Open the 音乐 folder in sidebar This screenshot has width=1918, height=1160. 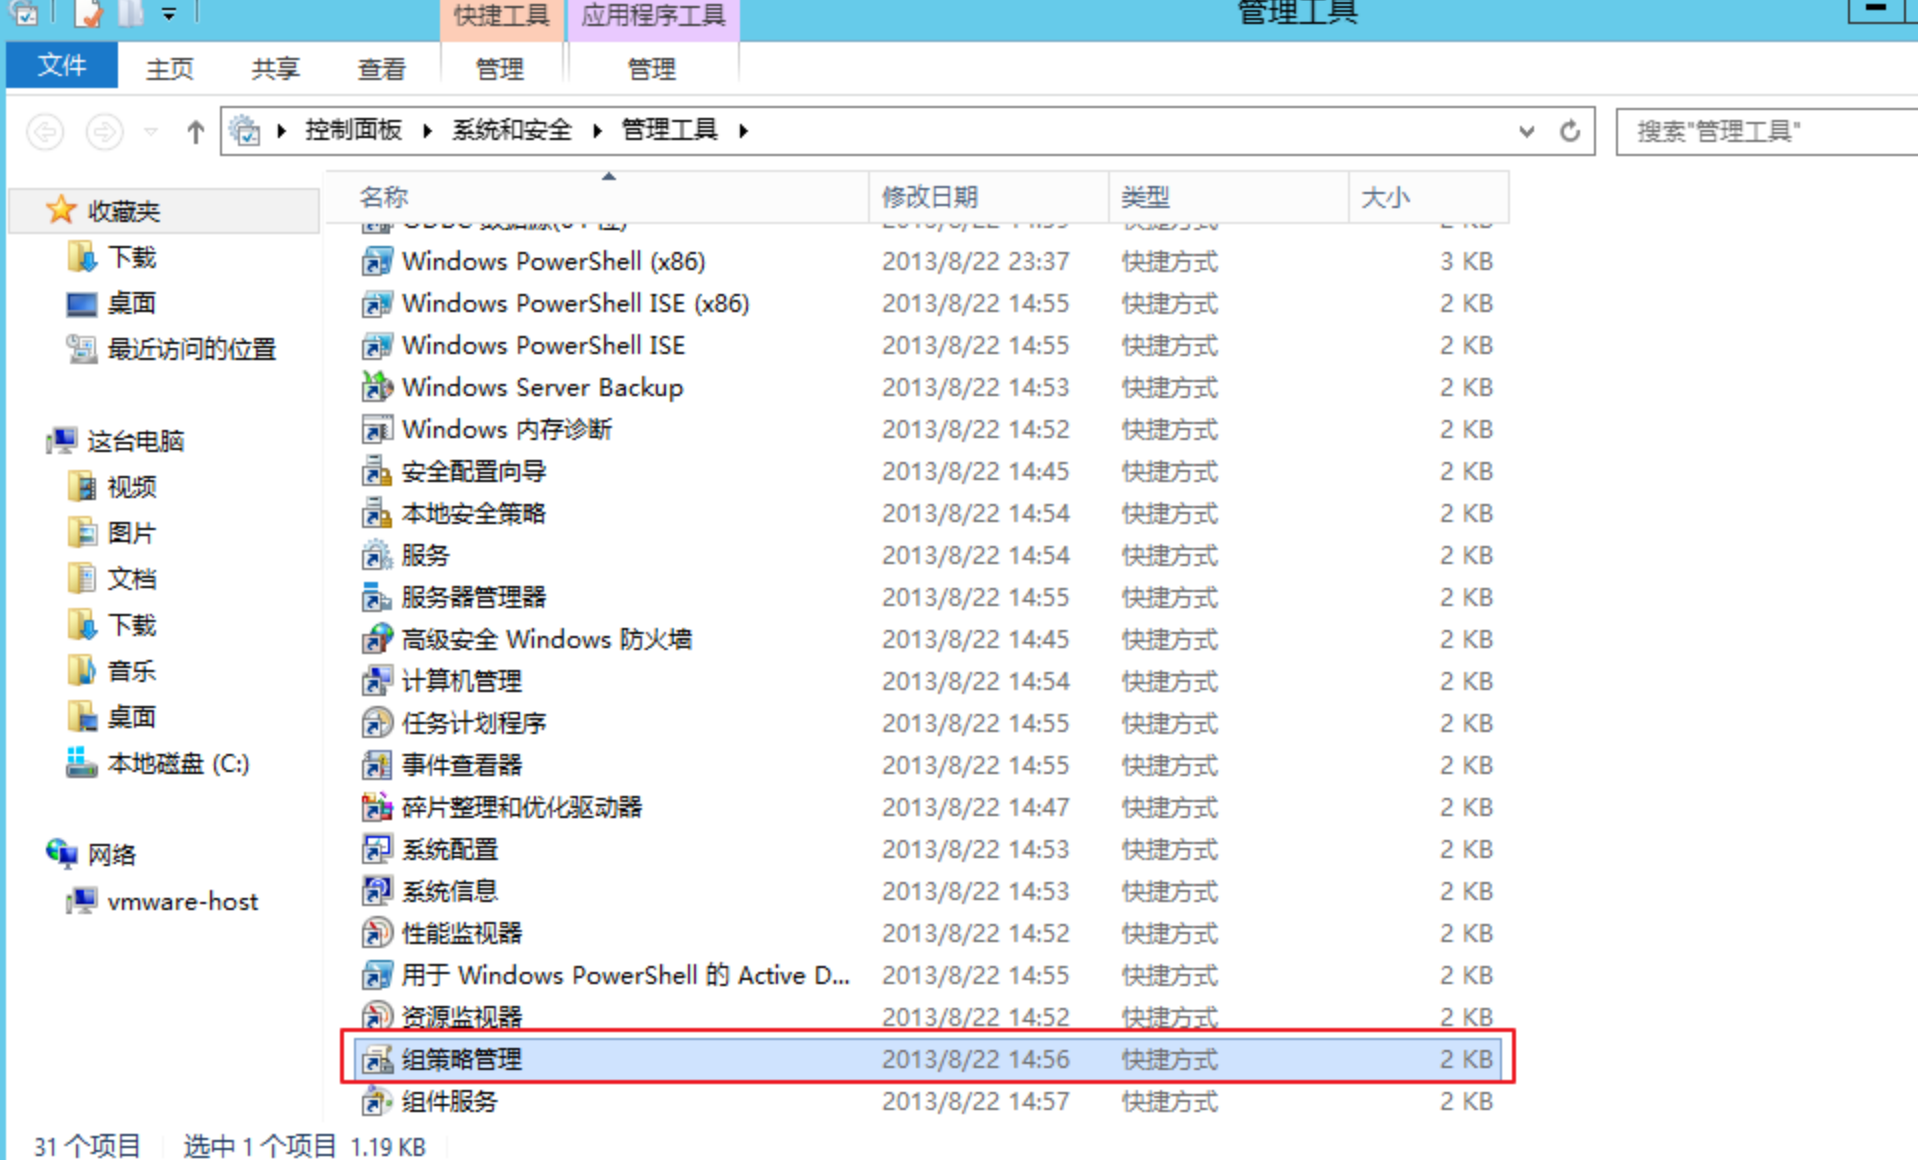coord(132,672)
